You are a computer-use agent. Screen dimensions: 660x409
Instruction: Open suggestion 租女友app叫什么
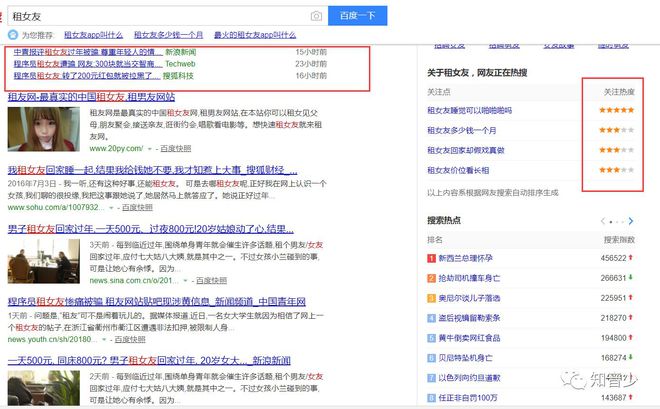[93, 35]
